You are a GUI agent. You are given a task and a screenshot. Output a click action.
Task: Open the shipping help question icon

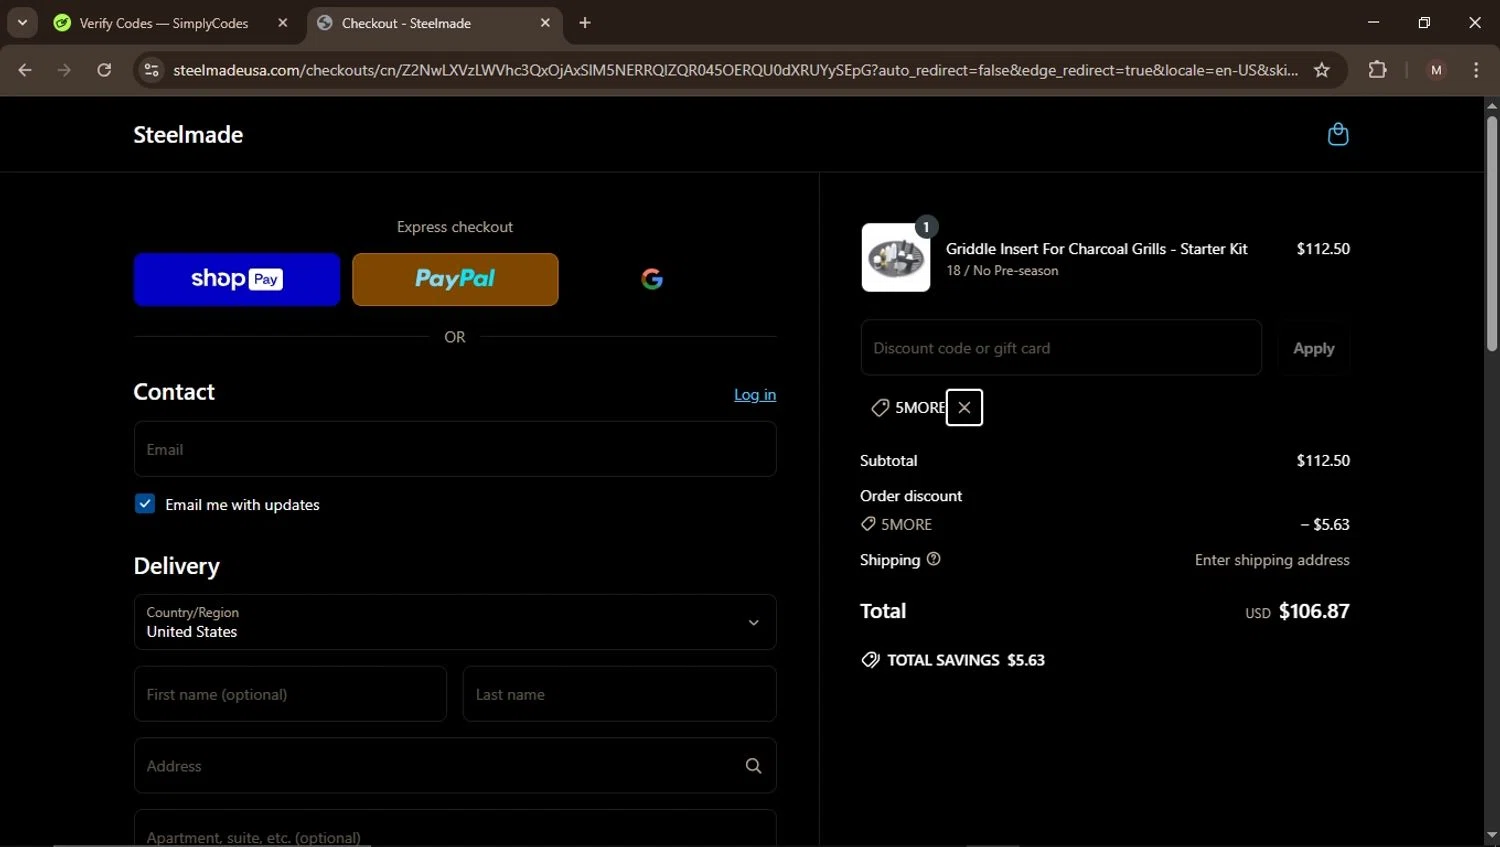point(934,559)
